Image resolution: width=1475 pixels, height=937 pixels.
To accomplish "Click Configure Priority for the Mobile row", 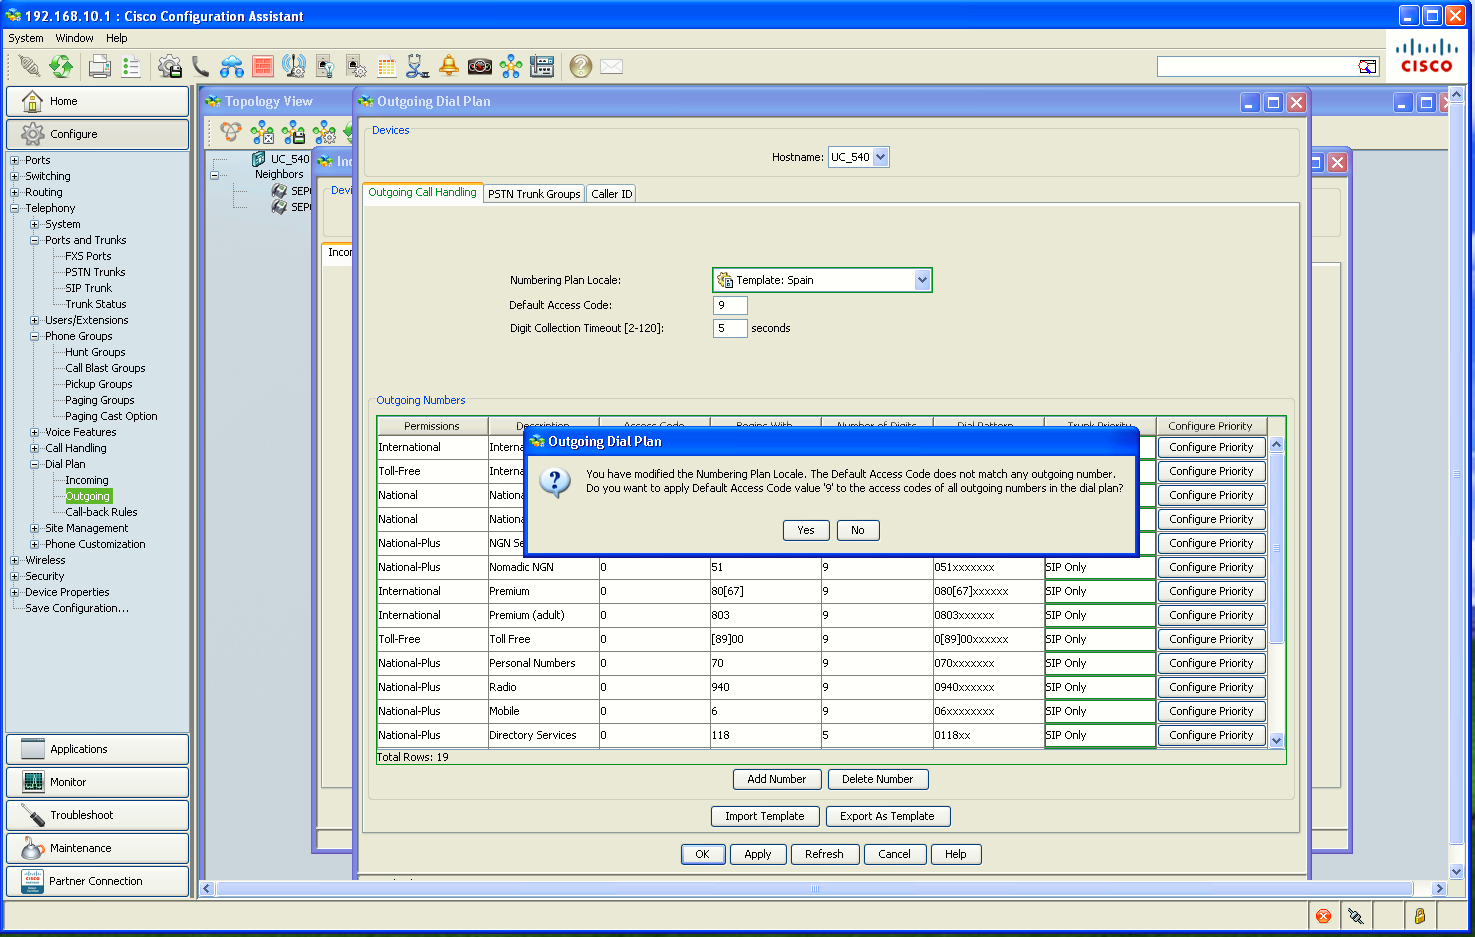I will (x=1211, y=711).
